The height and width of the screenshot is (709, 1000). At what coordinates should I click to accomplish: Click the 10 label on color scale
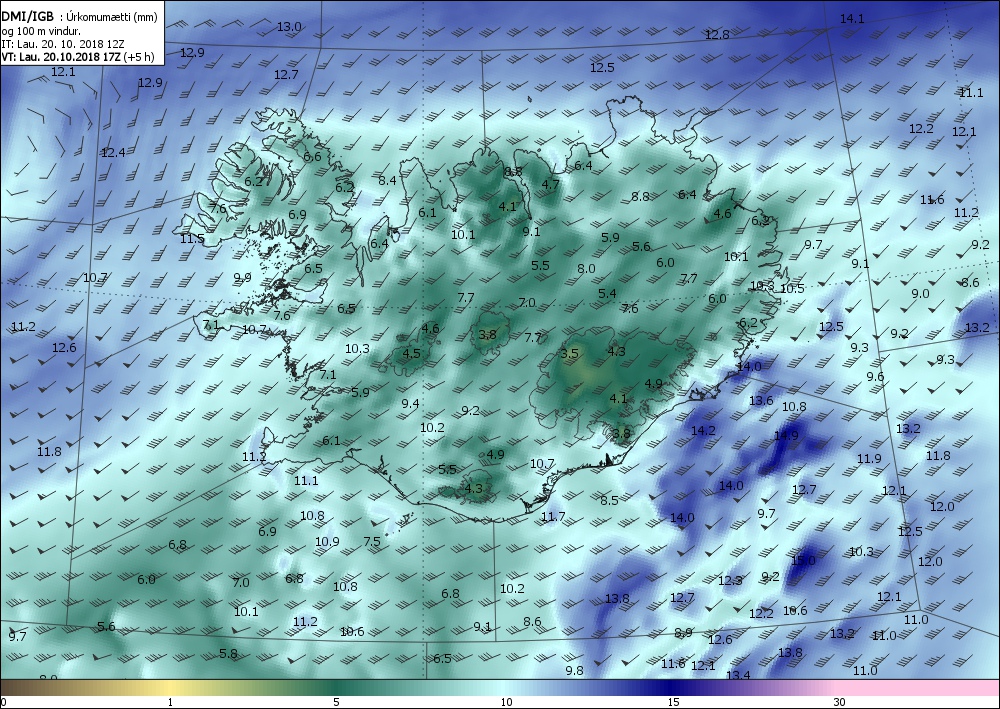pos(506,702)
